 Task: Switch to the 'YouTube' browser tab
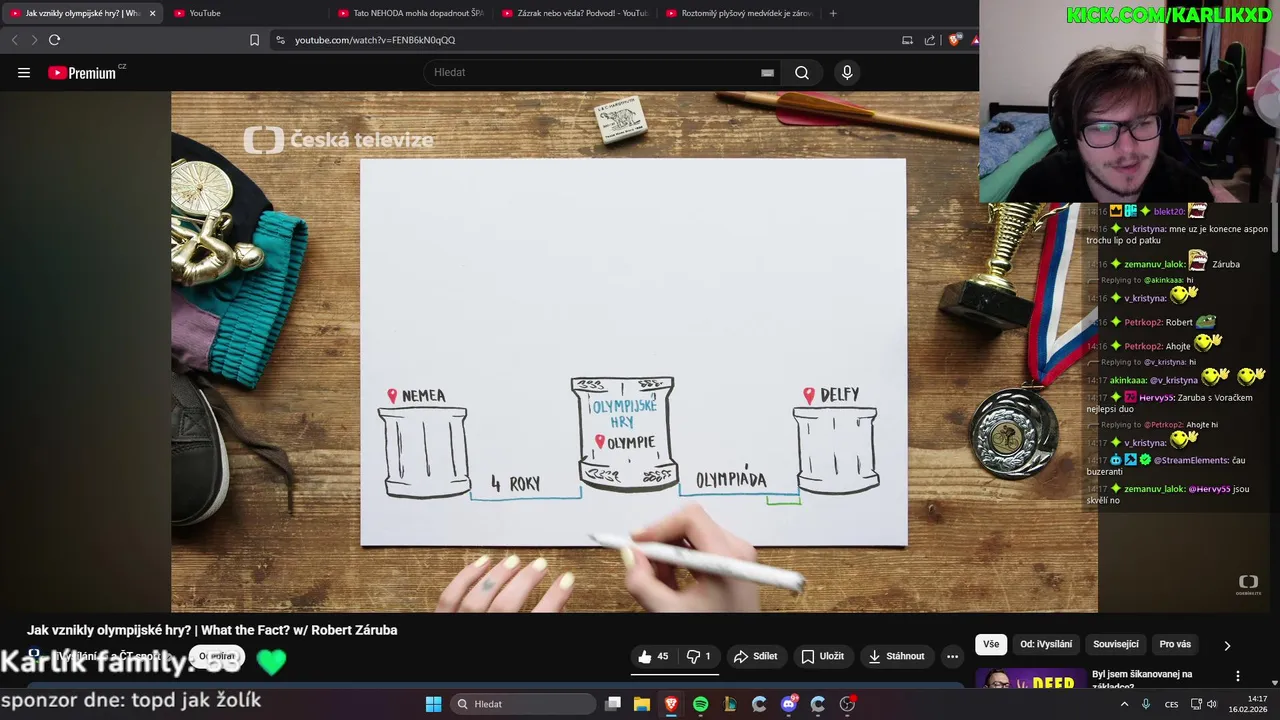click(246, 13)
